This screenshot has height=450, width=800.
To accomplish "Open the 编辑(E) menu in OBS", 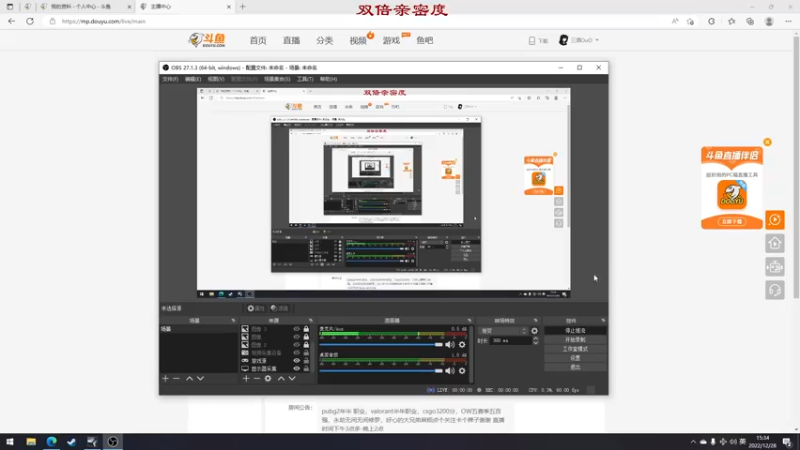I will coord(193,79).
